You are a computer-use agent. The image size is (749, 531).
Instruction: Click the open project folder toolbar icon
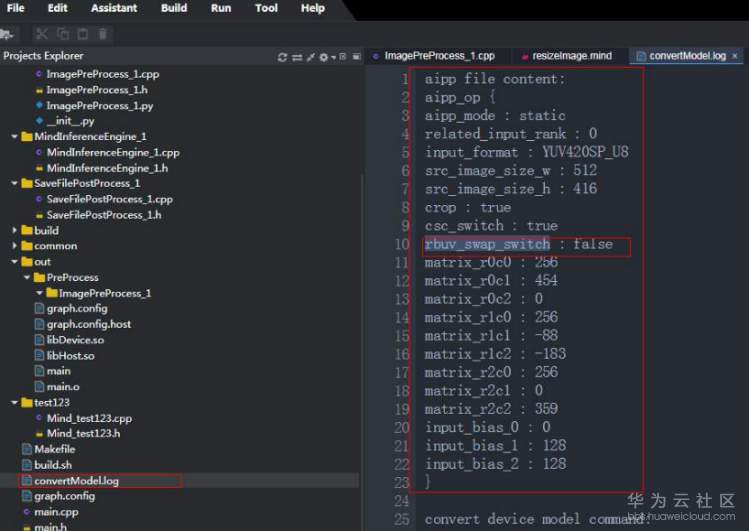(x=7, y=34)
